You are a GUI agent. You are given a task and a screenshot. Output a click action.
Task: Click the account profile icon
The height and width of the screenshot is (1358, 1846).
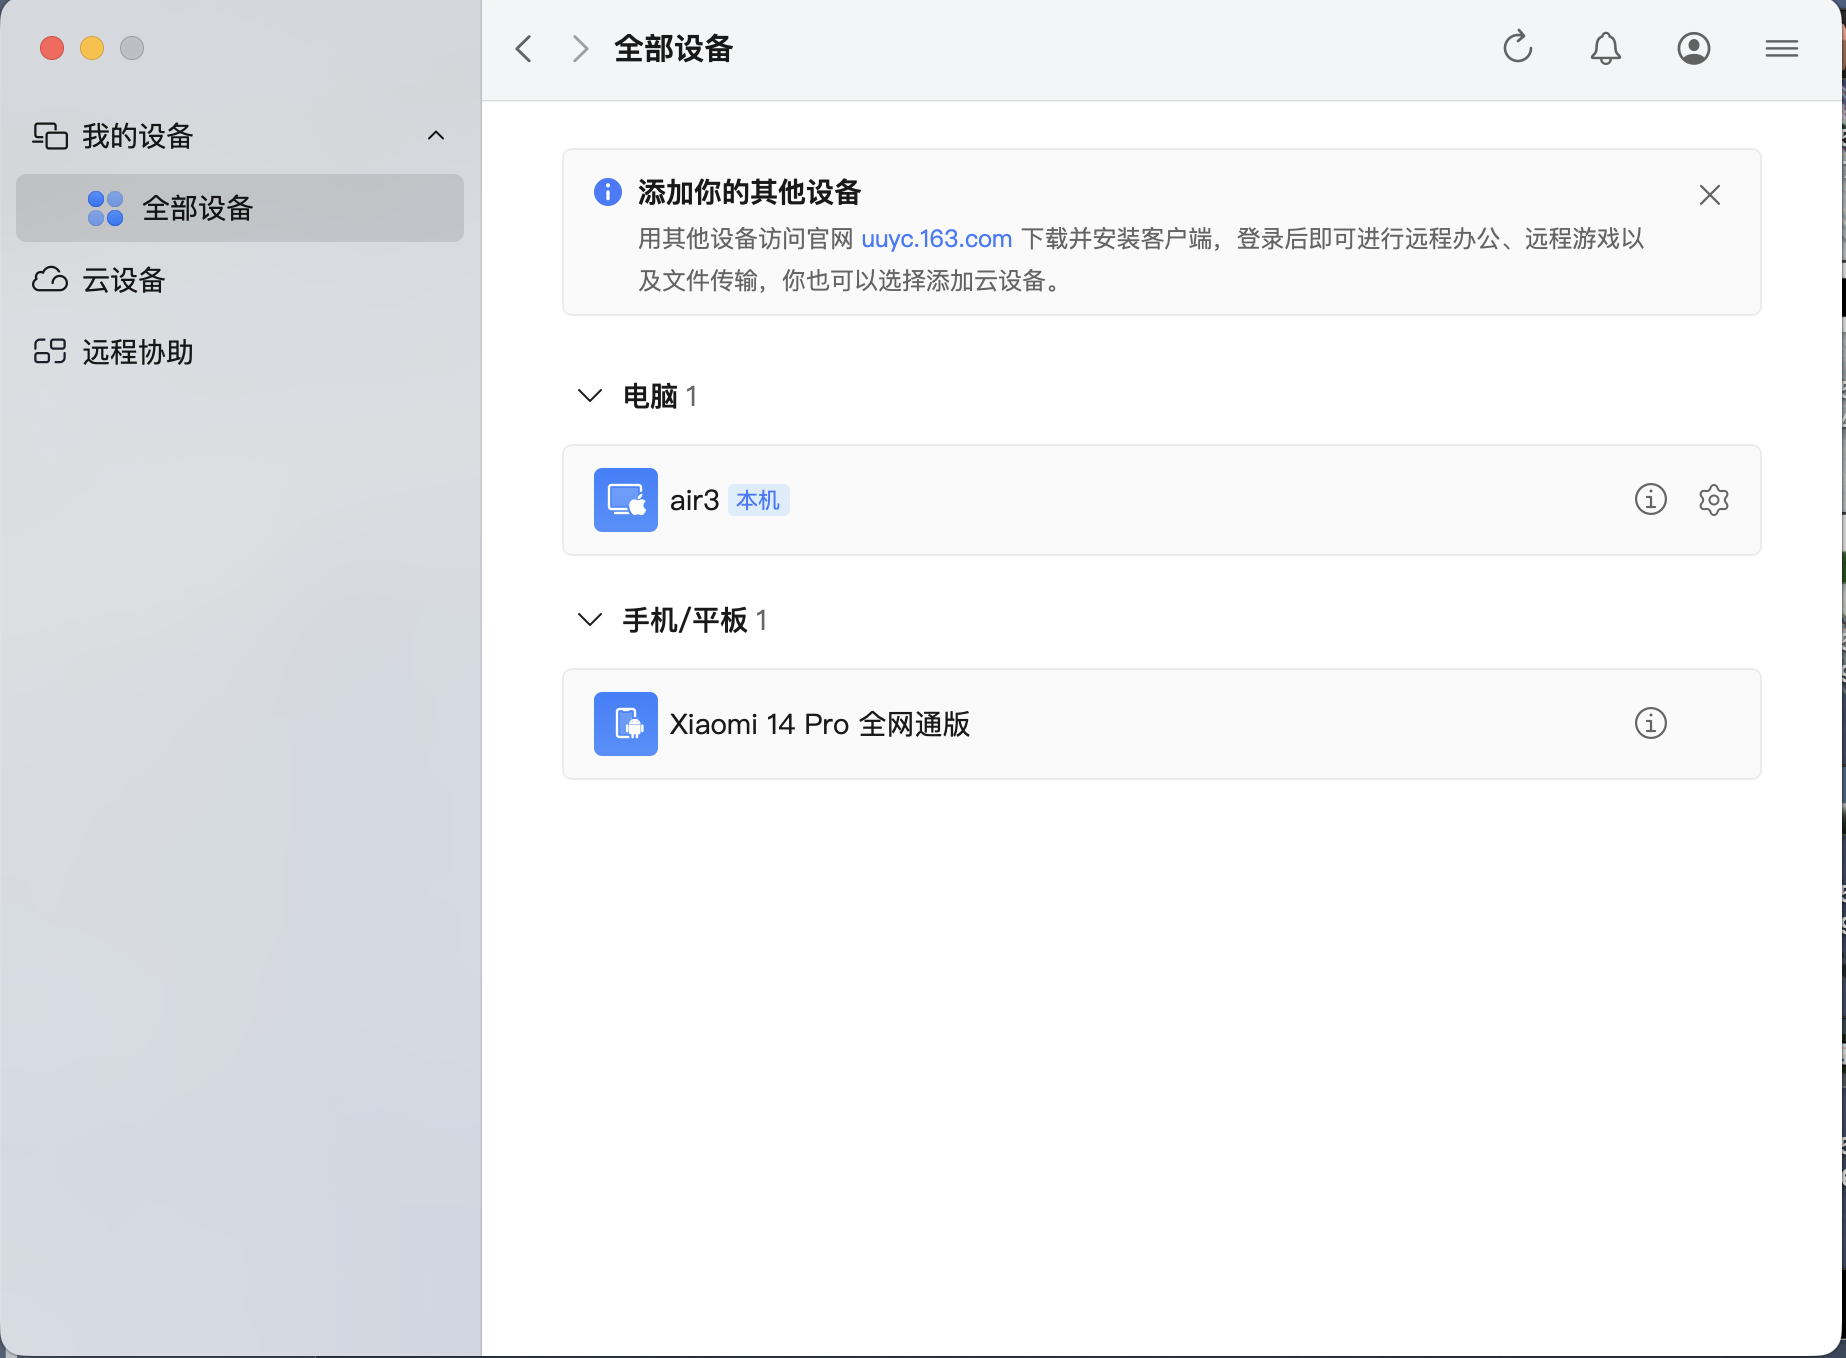click(x=1693, y=47)
